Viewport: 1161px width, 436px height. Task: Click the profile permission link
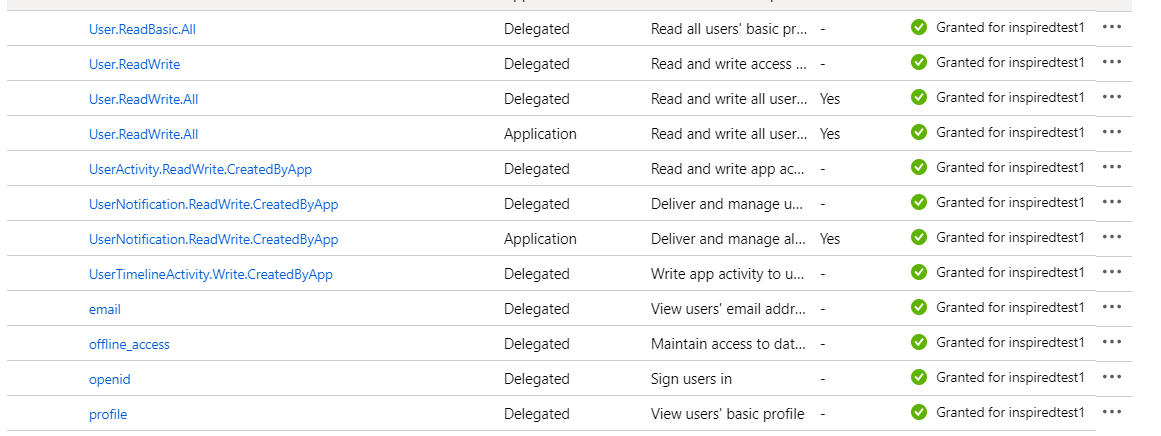point(108,414)
